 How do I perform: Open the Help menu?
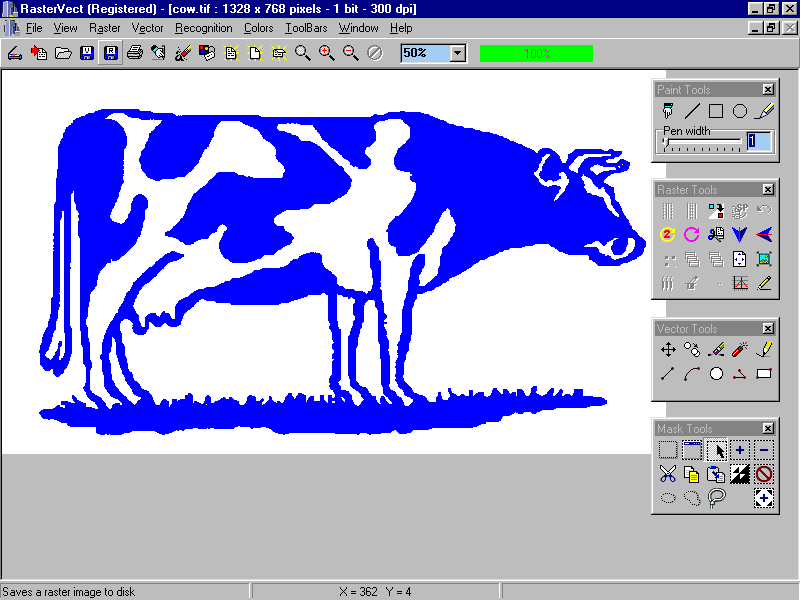click(x=401, y=28)
